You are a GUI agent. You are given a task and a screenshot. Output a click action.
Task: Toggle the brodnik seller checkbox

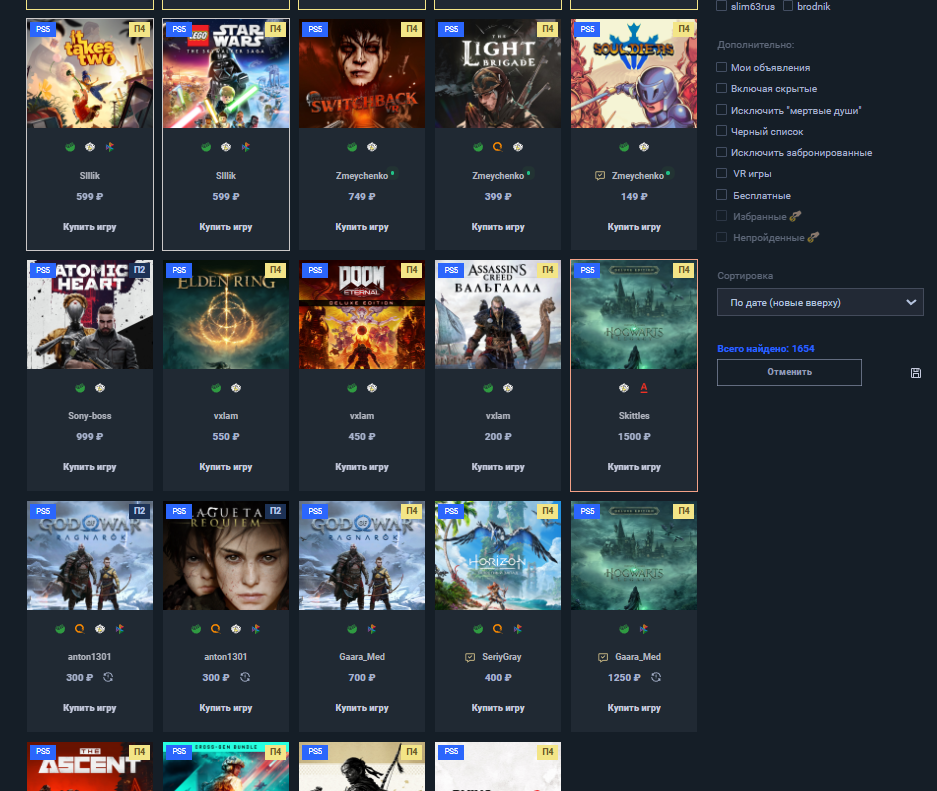pyautogui.click(x=788, y=6)
